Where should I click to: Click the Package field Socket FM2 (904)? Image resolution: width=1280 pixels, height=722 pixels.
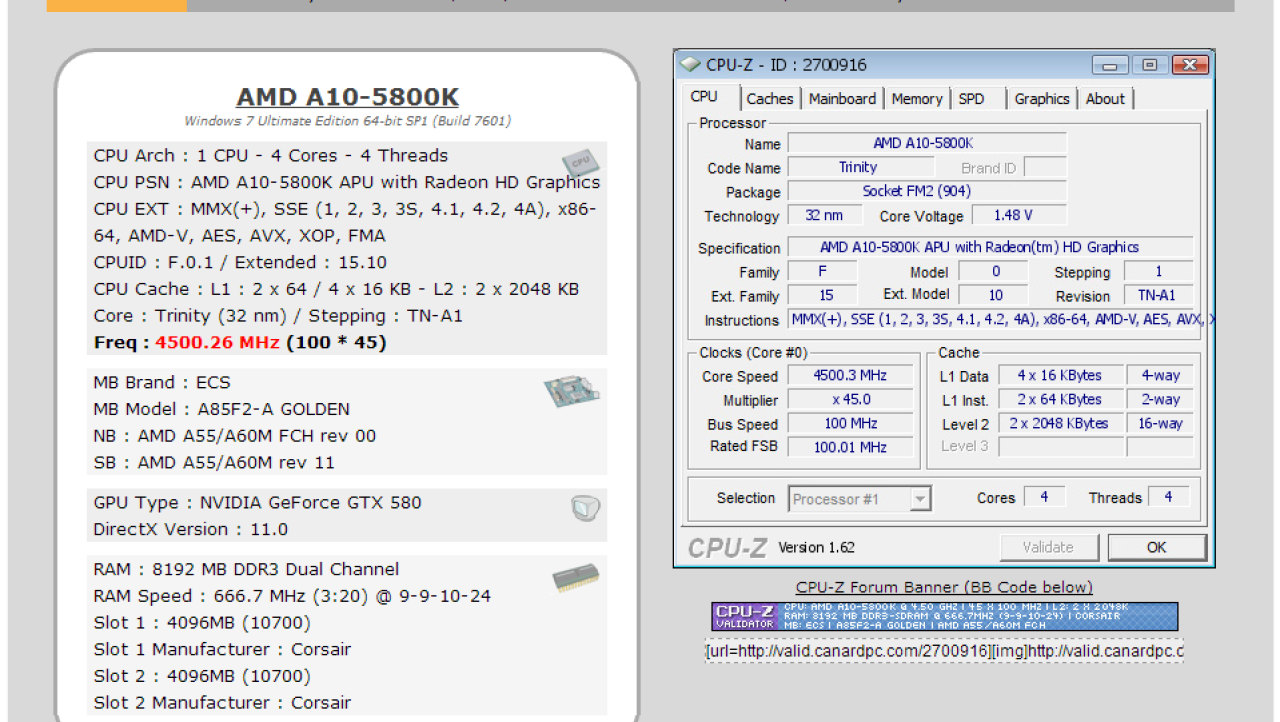point(927,191)
